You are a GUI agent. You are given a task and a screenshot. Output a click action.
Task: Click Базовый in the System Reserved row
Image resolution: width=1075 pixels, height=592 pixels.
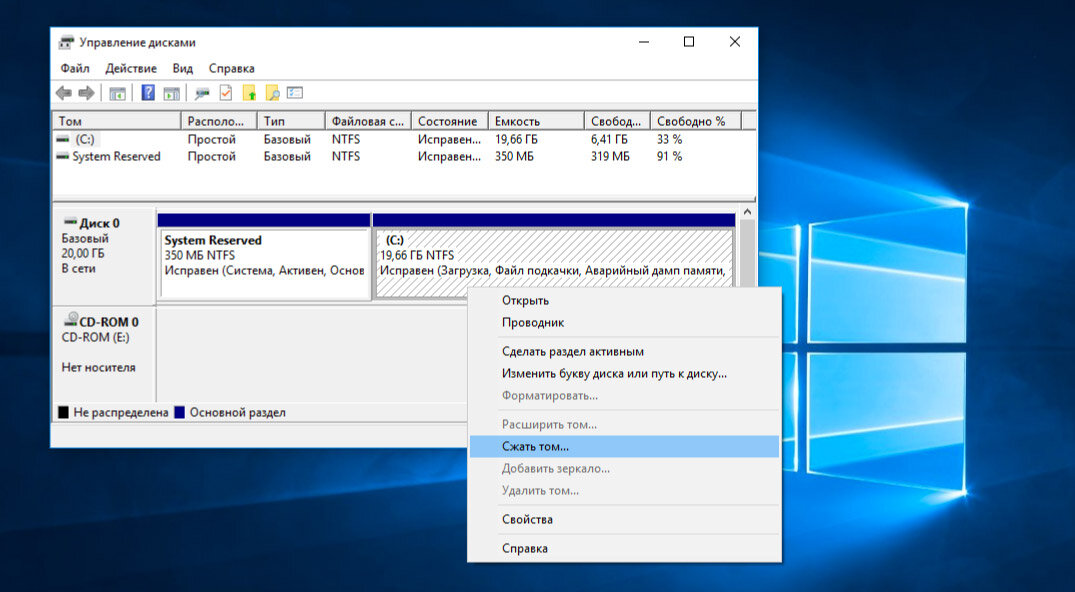[287, 156]
